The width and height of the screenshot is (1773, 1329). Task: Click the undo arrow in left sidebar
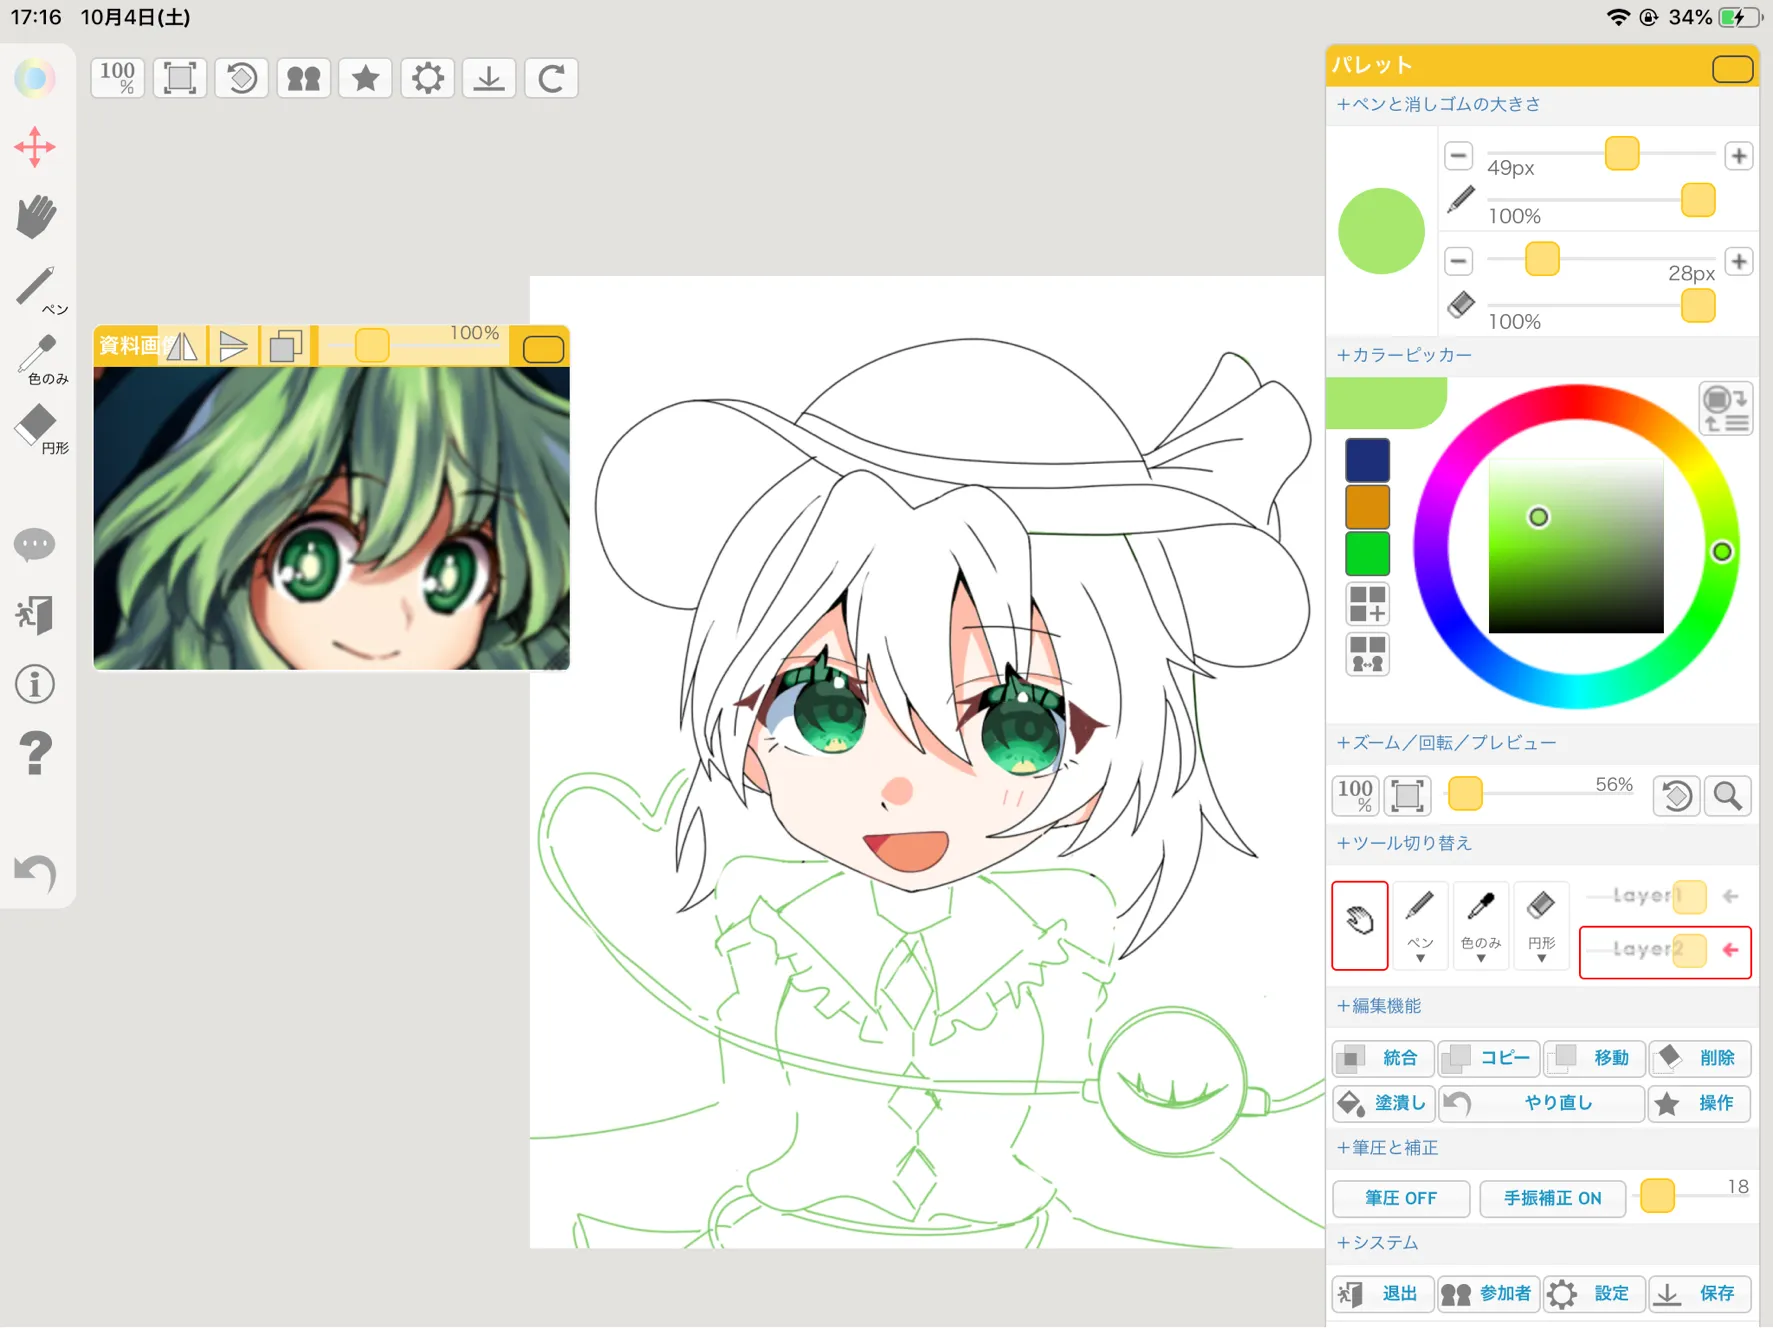pos(36,873)
